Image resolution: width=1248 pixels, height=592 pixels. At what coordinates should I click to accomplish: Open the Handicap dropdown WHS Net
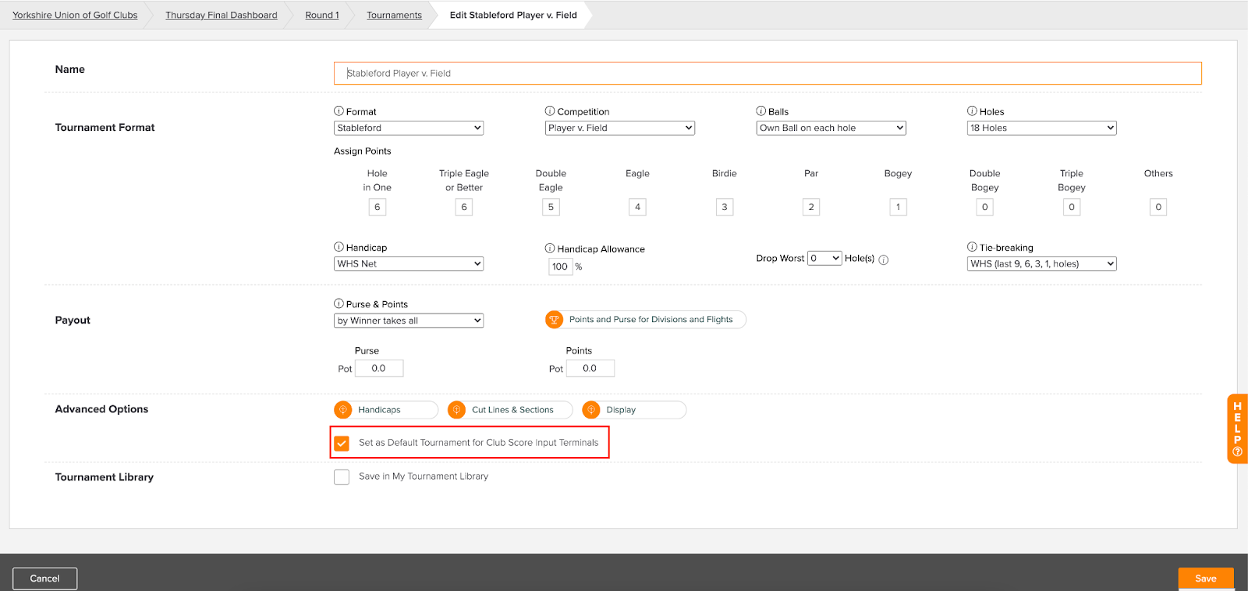pos(409,264)
